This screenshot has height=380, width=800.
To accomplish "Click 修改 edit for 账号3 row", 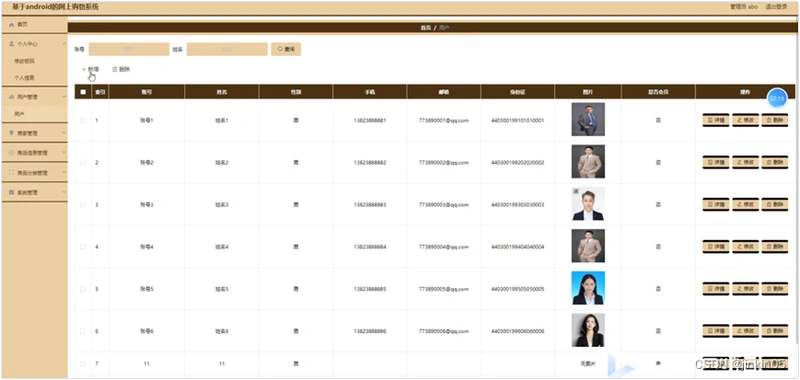I will [x=745, y=205].
